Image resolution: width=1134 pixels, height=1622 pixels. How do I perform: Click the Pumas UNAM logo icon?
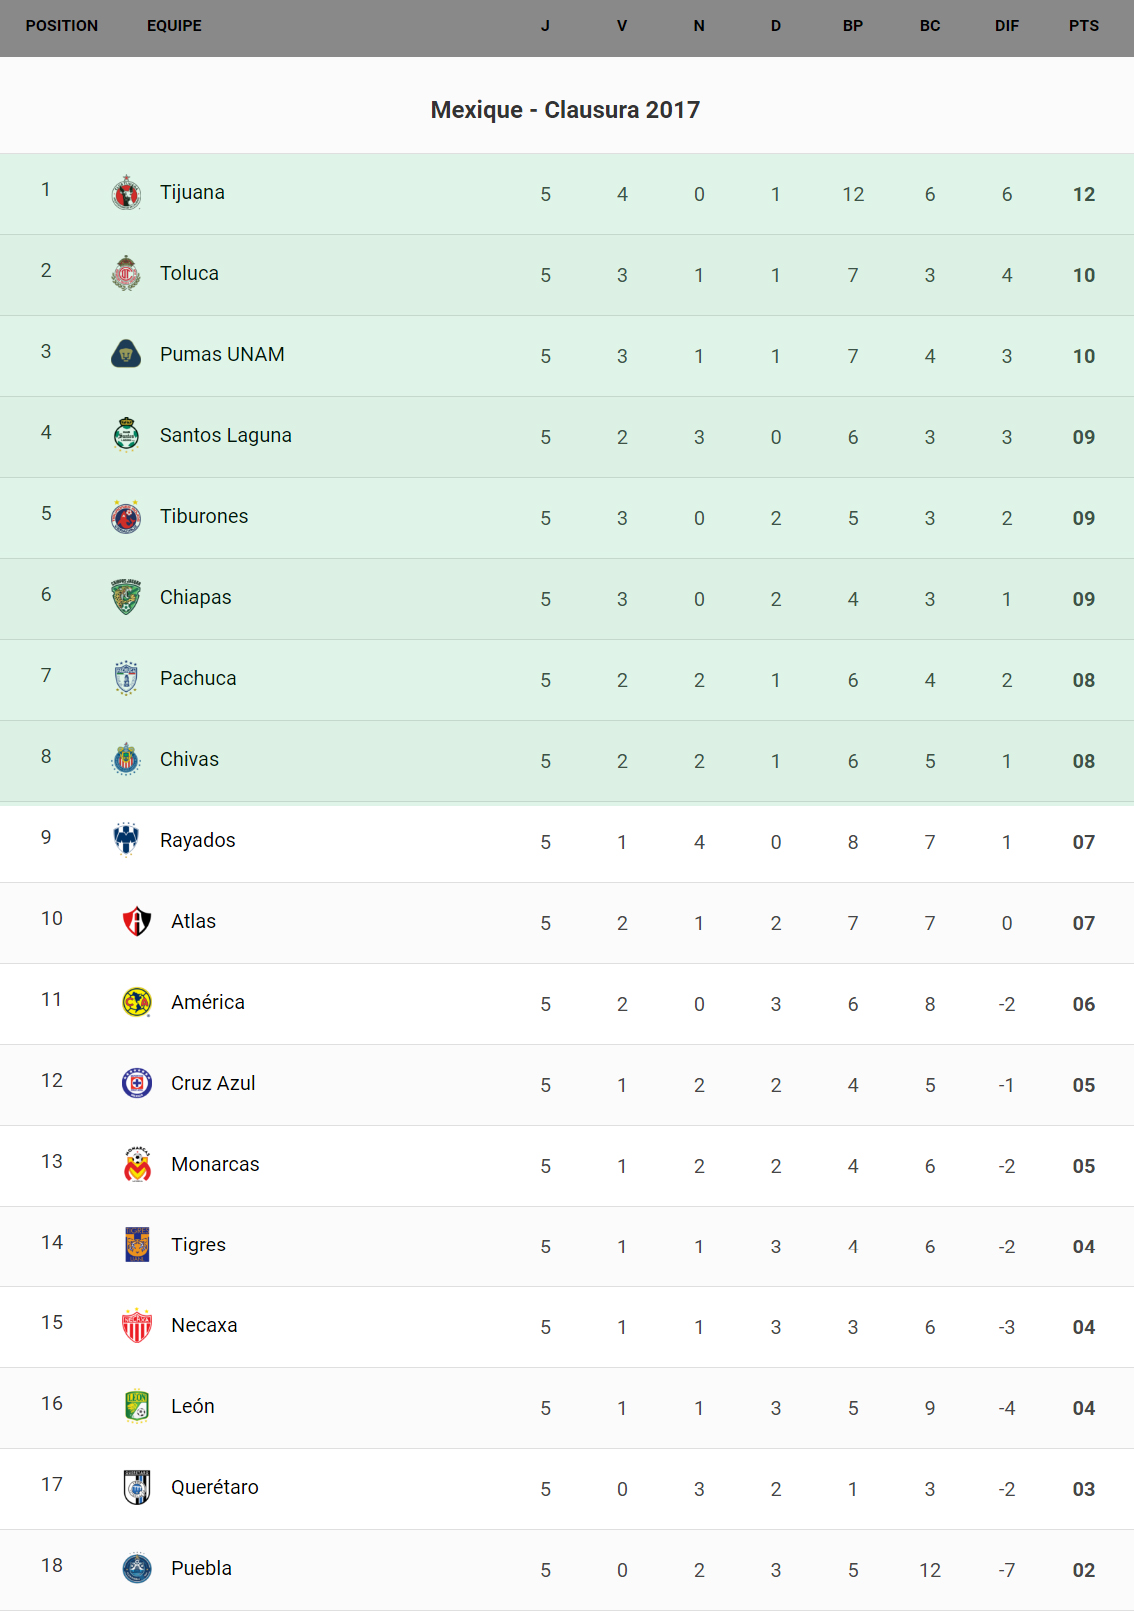coord(126,354)
